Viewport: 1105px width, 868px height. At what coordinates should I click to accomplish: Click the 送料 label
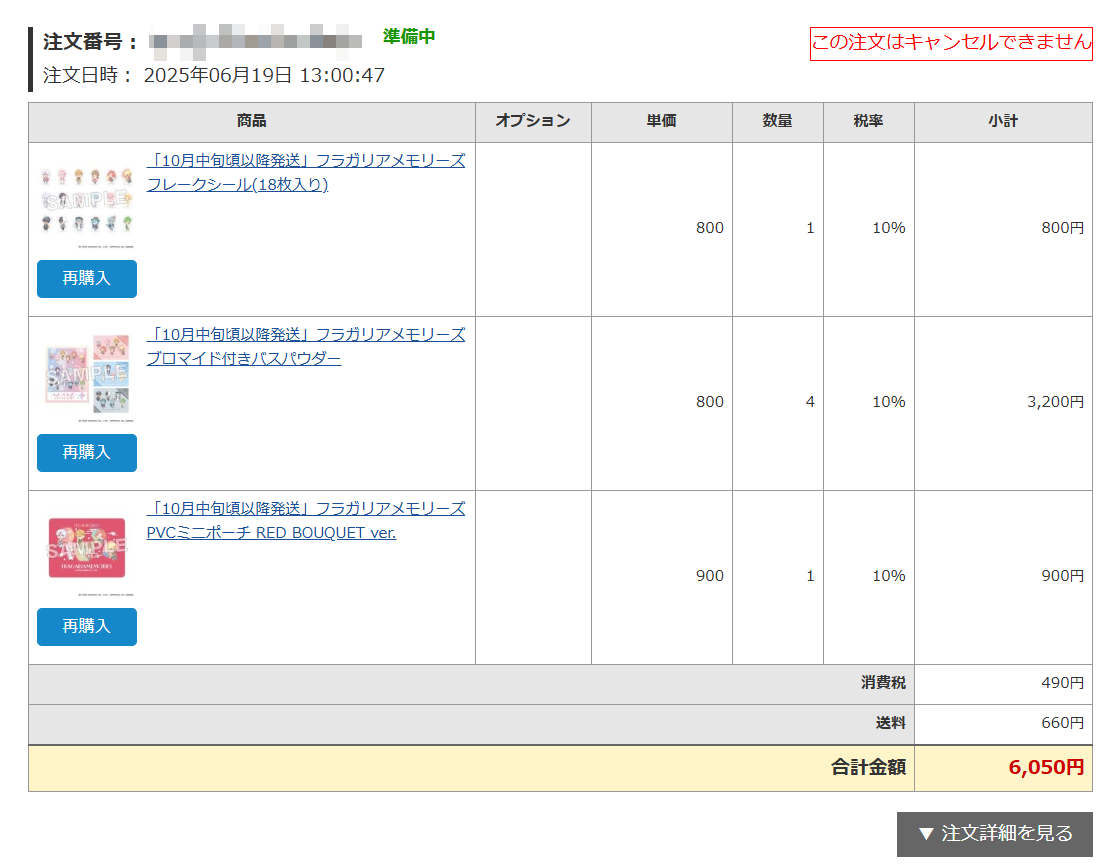click(891, 724)
